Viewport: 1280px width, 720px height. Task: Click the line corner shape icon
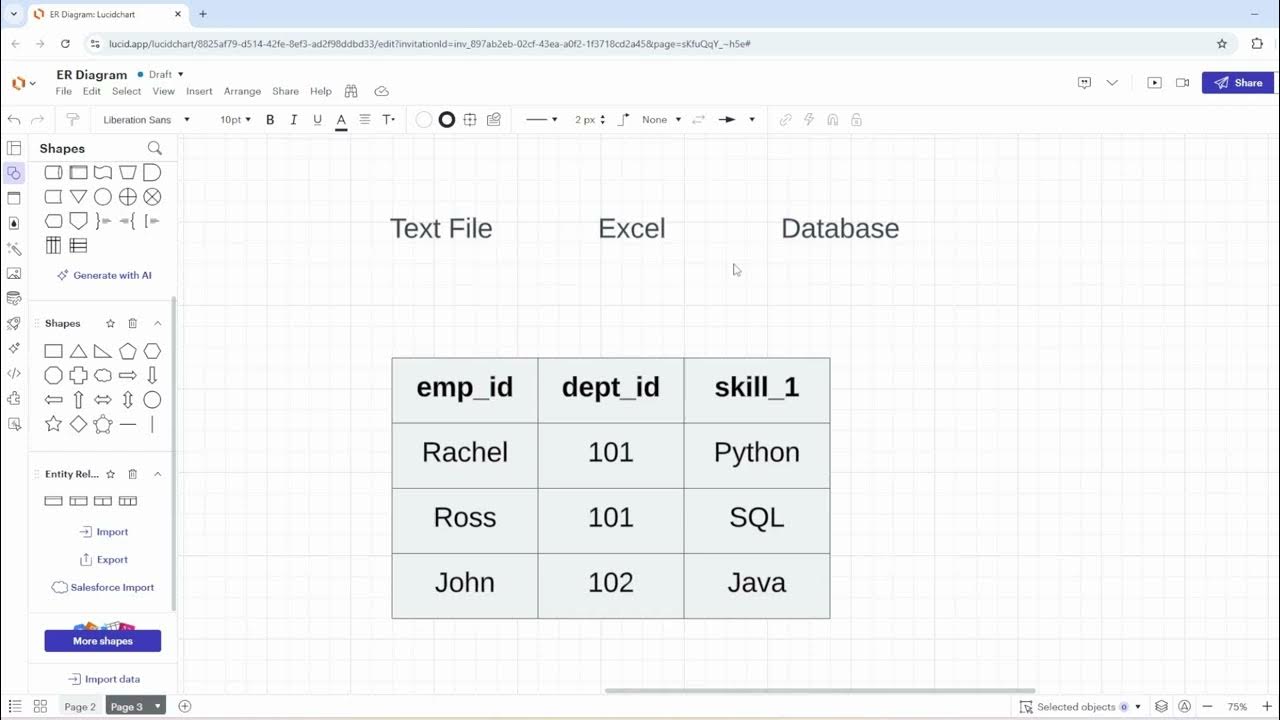point(624,119)
